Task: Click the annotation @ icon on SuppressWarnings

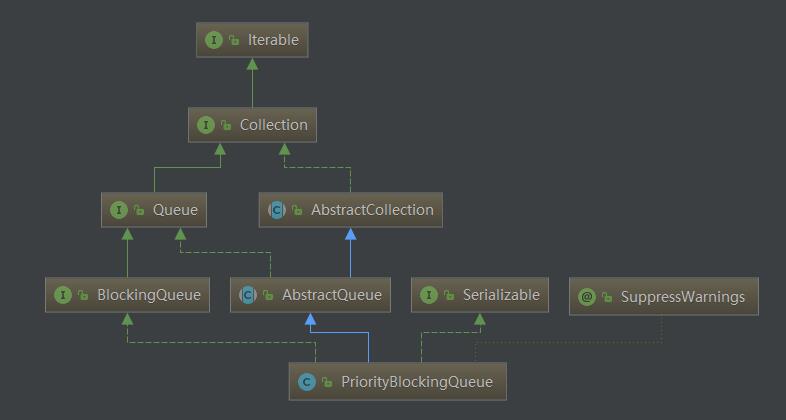Action: (587, 297)
